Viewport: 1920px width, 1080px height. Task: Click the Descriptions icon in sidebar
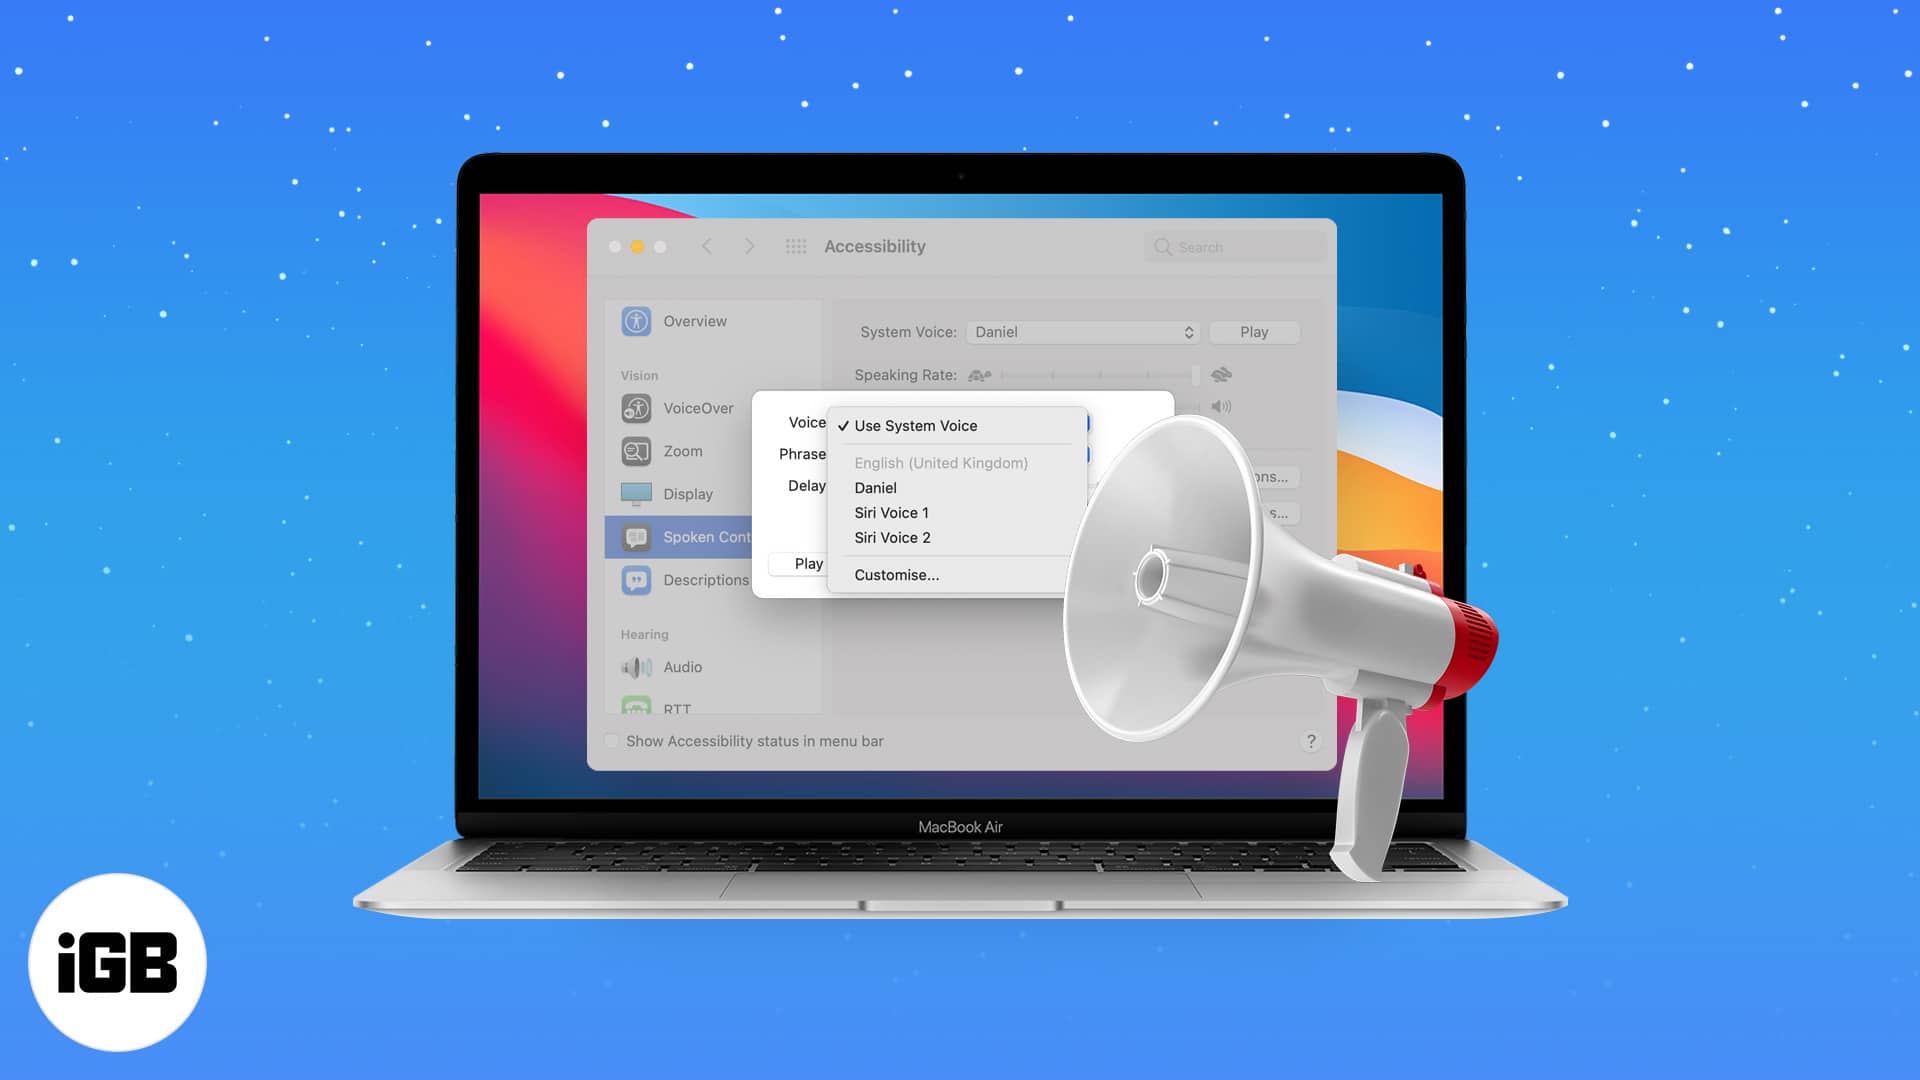(x=637, y=579)
